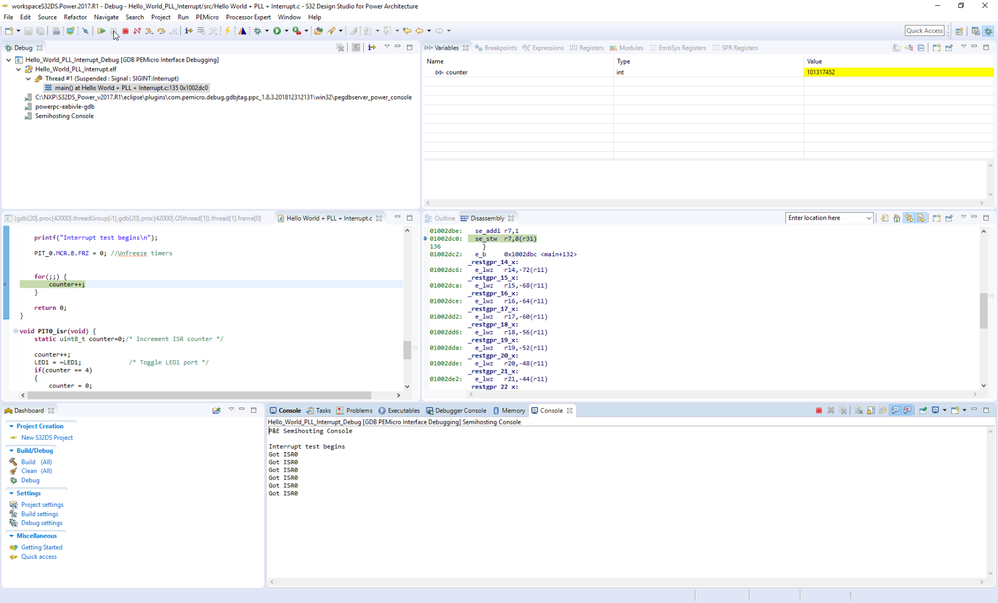Click the red Terminate icon in Console
This screenshot has width=998, height=603.
pyautogui.click(x=819, y=410)
